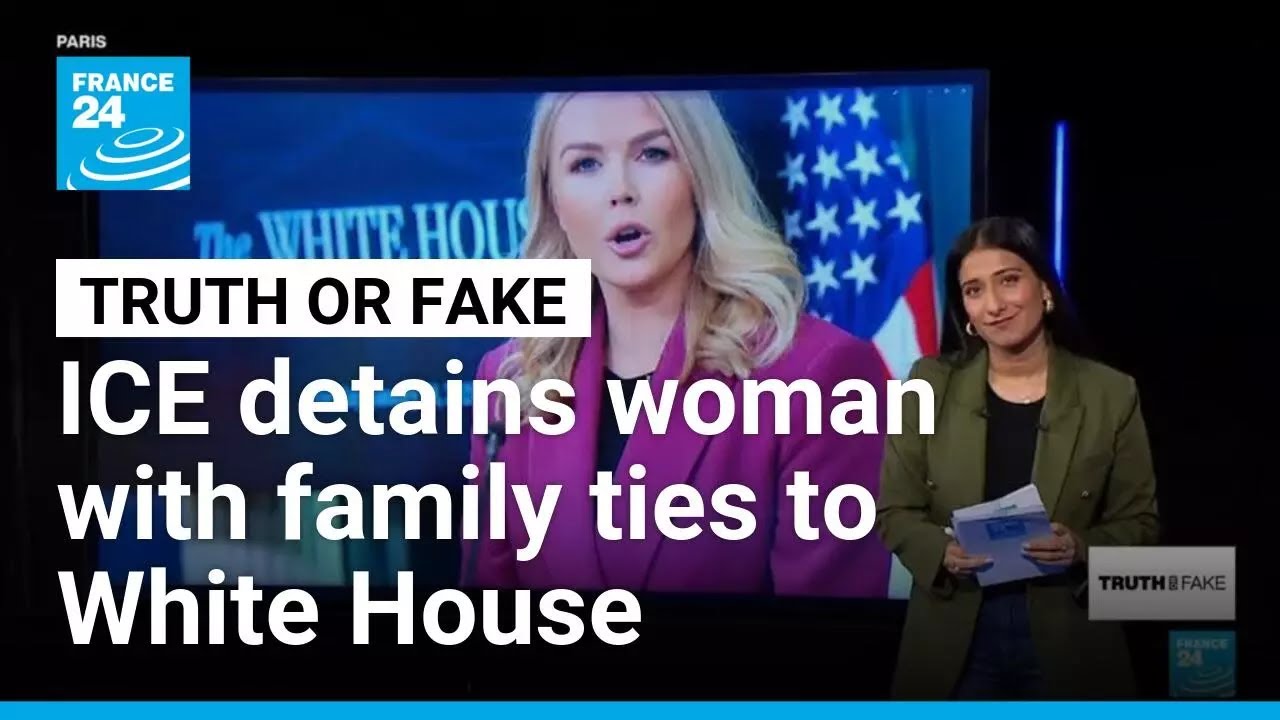Screen dimensions: 1280x720
Task: Click the blue progress bar at bottom
Action: (x=640, y=710)
